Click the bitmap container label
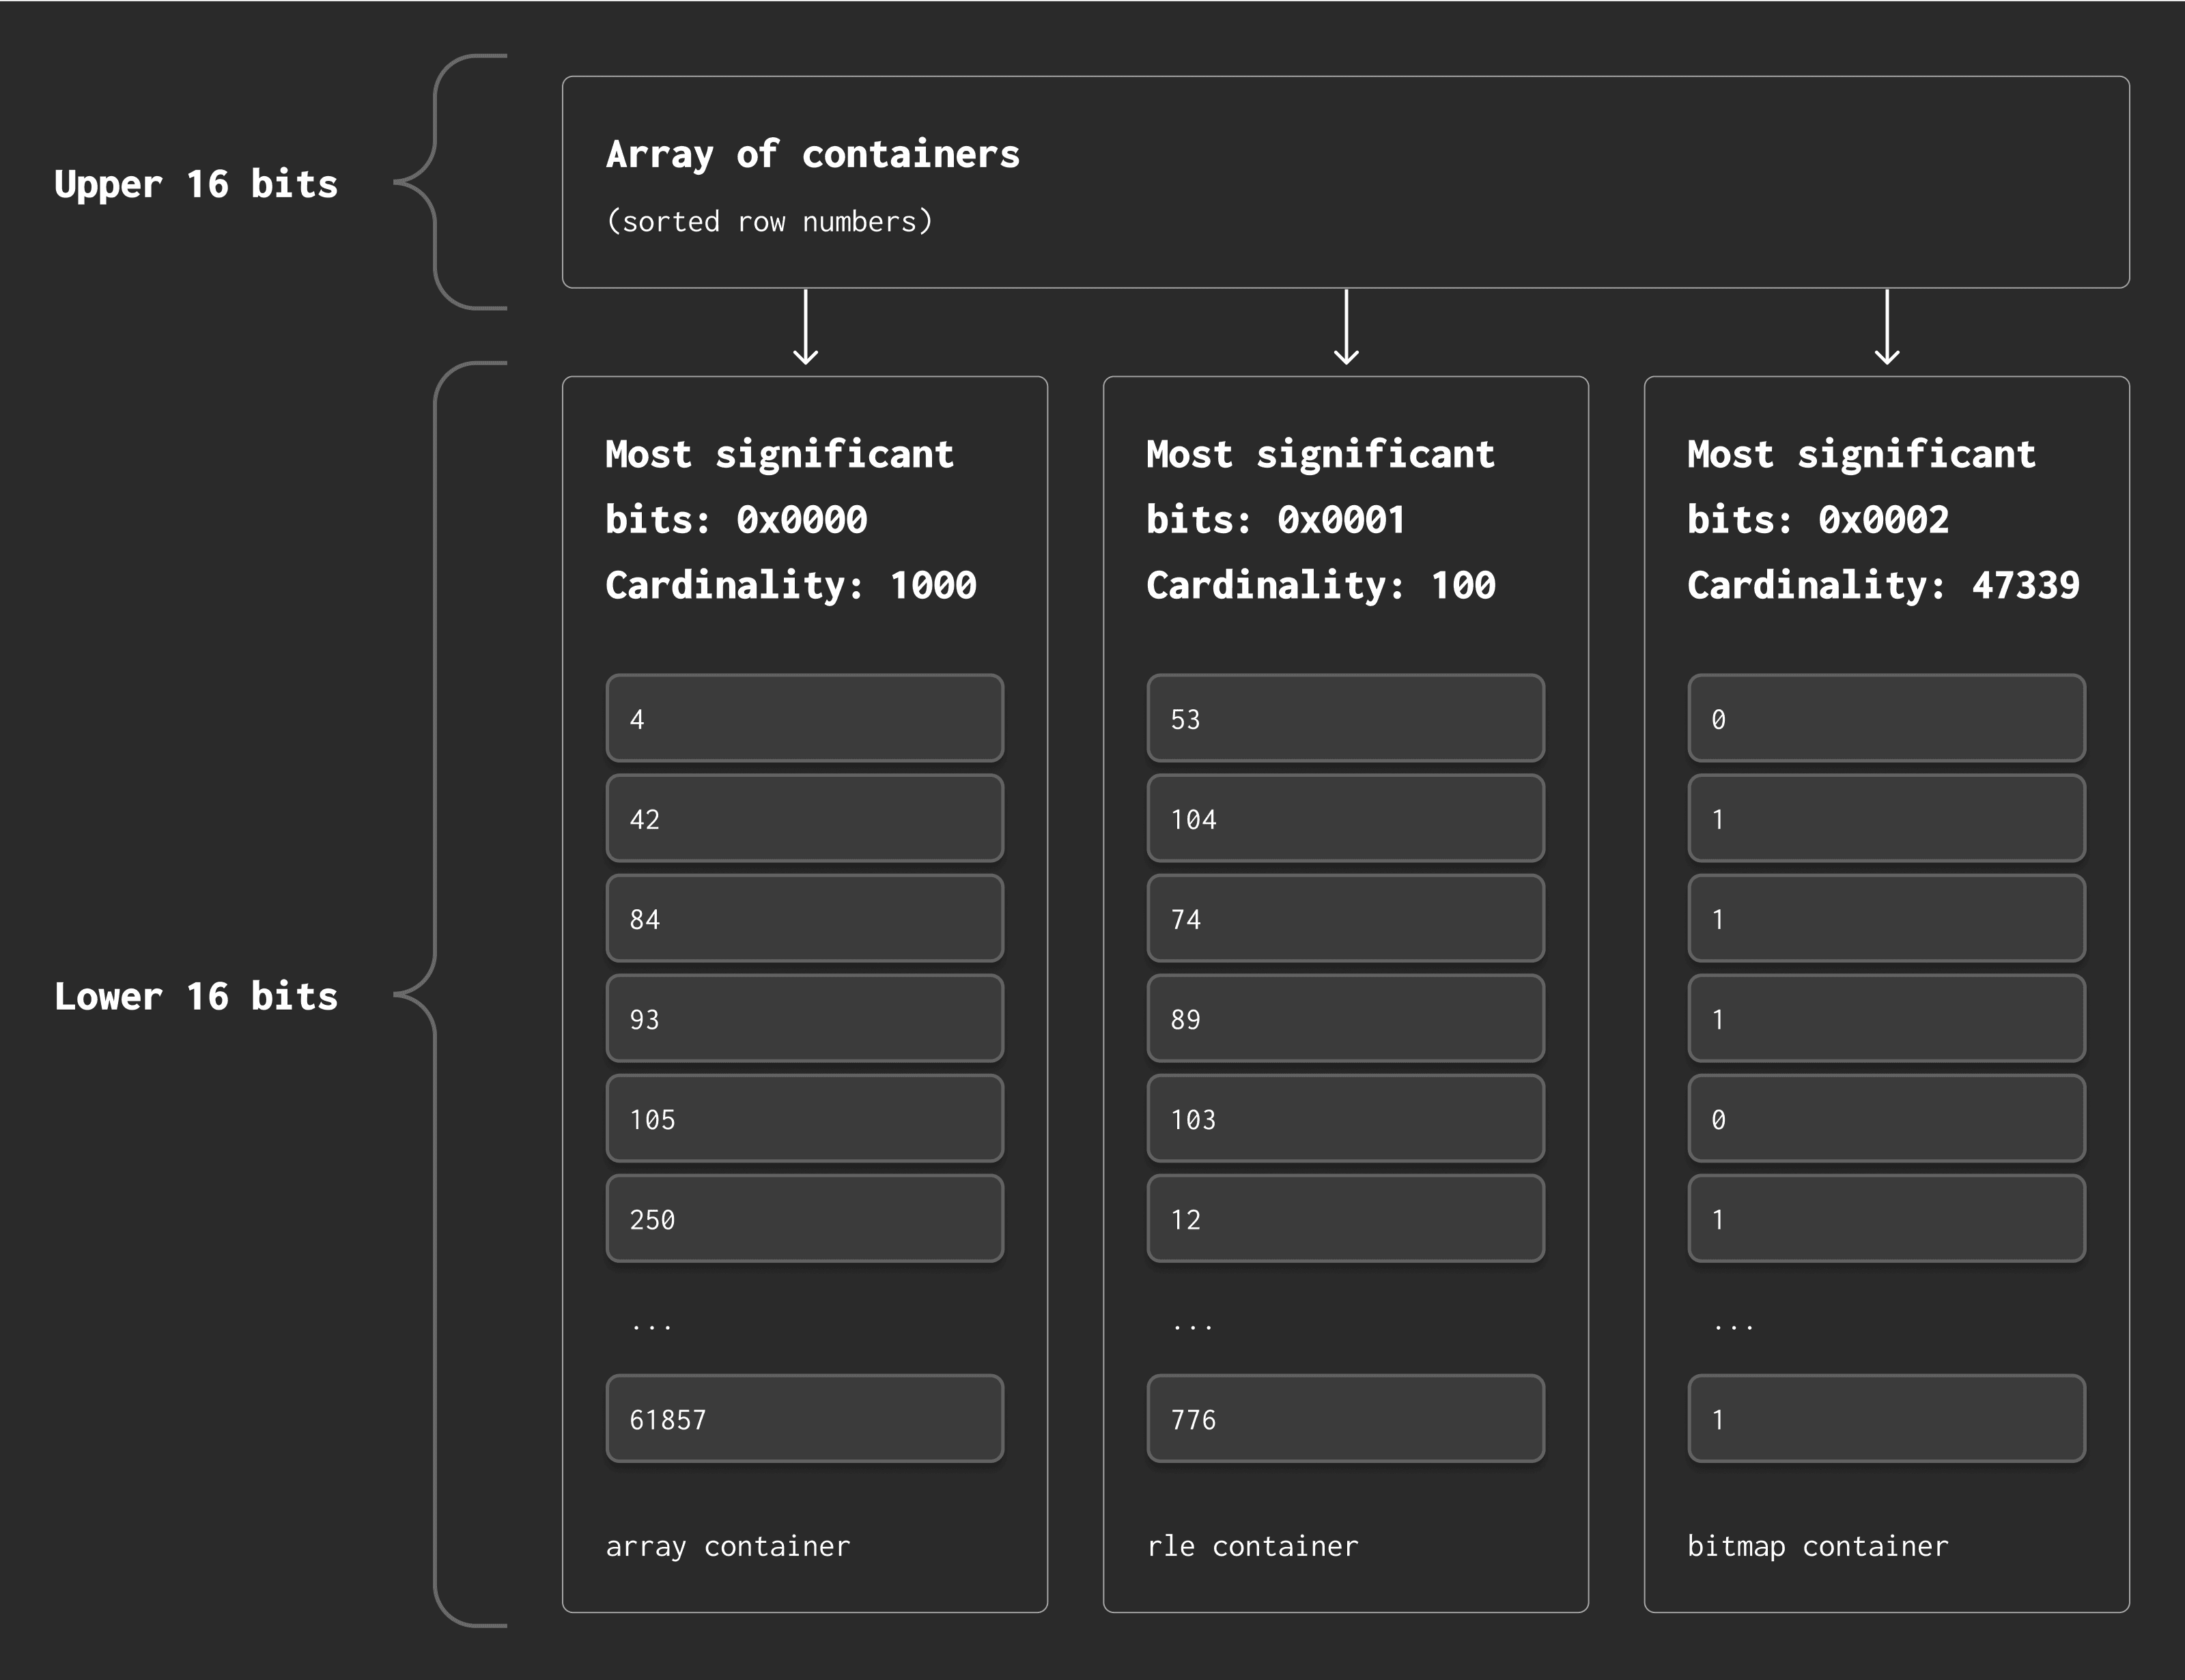Image resolution: width=2185 pixels, height=1680 pixels. pyautogui.click(x=1817, y=1546)
